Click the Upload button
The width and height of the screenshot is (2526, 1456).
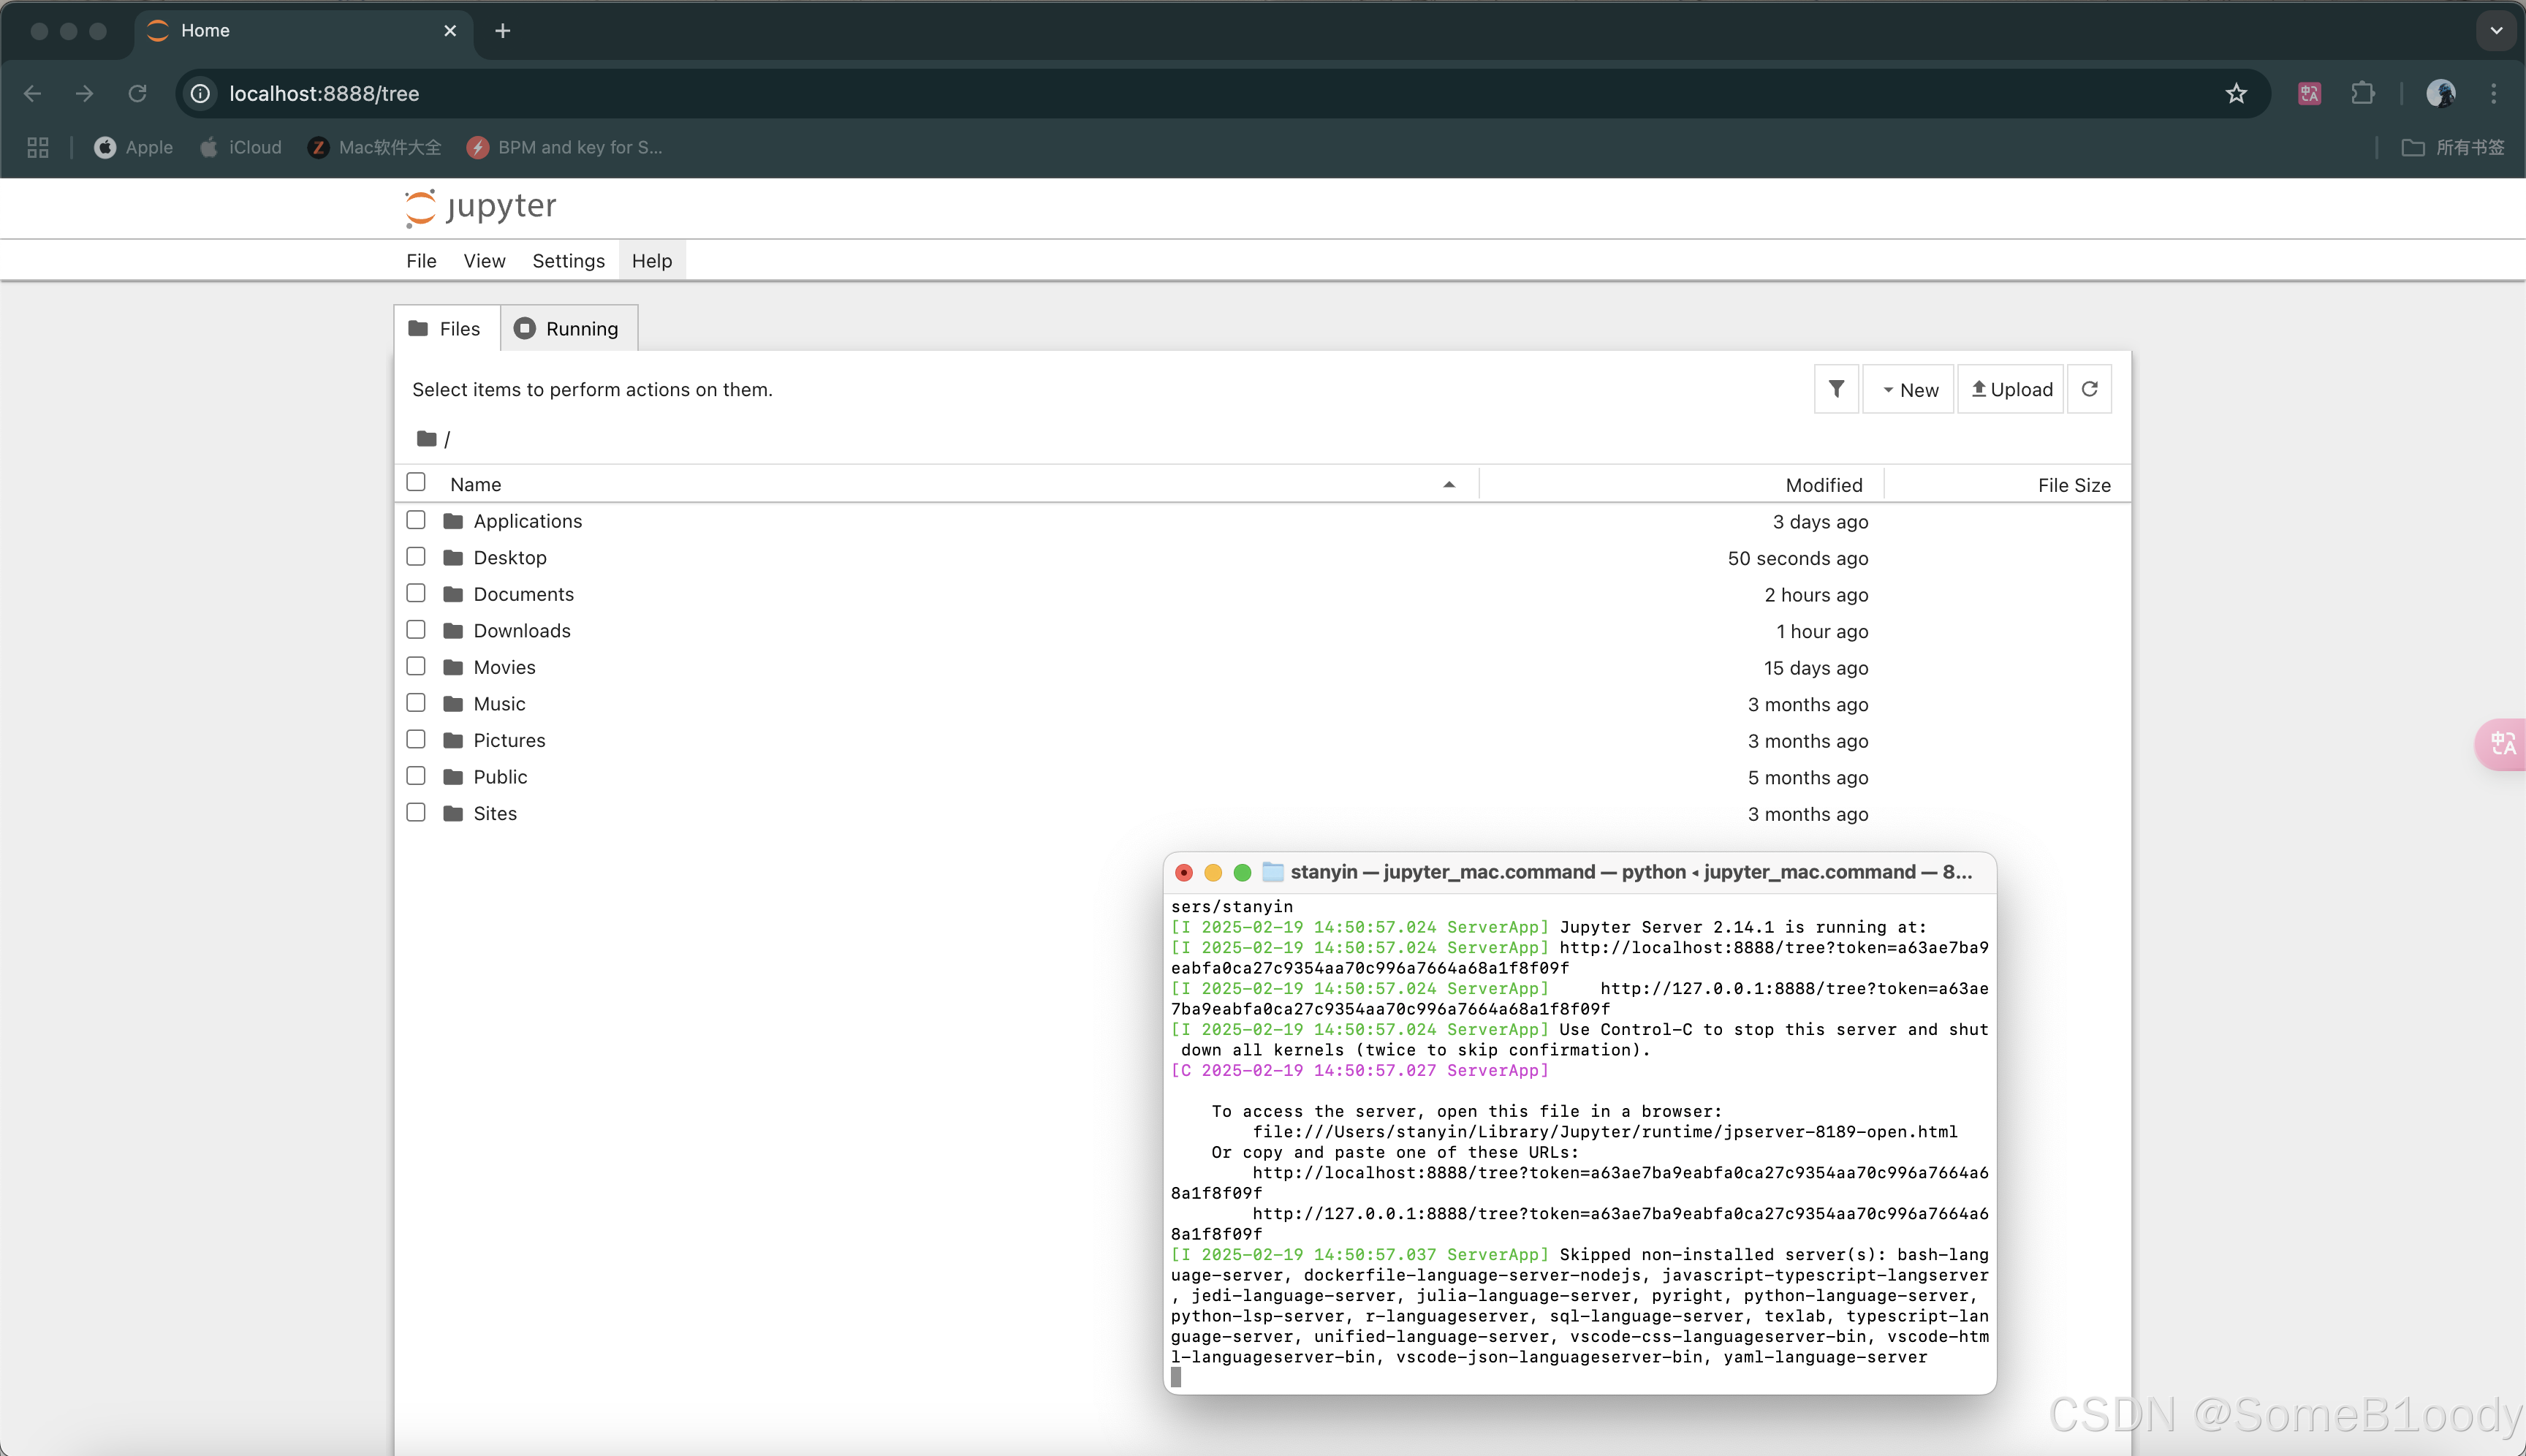(2011, 389)
